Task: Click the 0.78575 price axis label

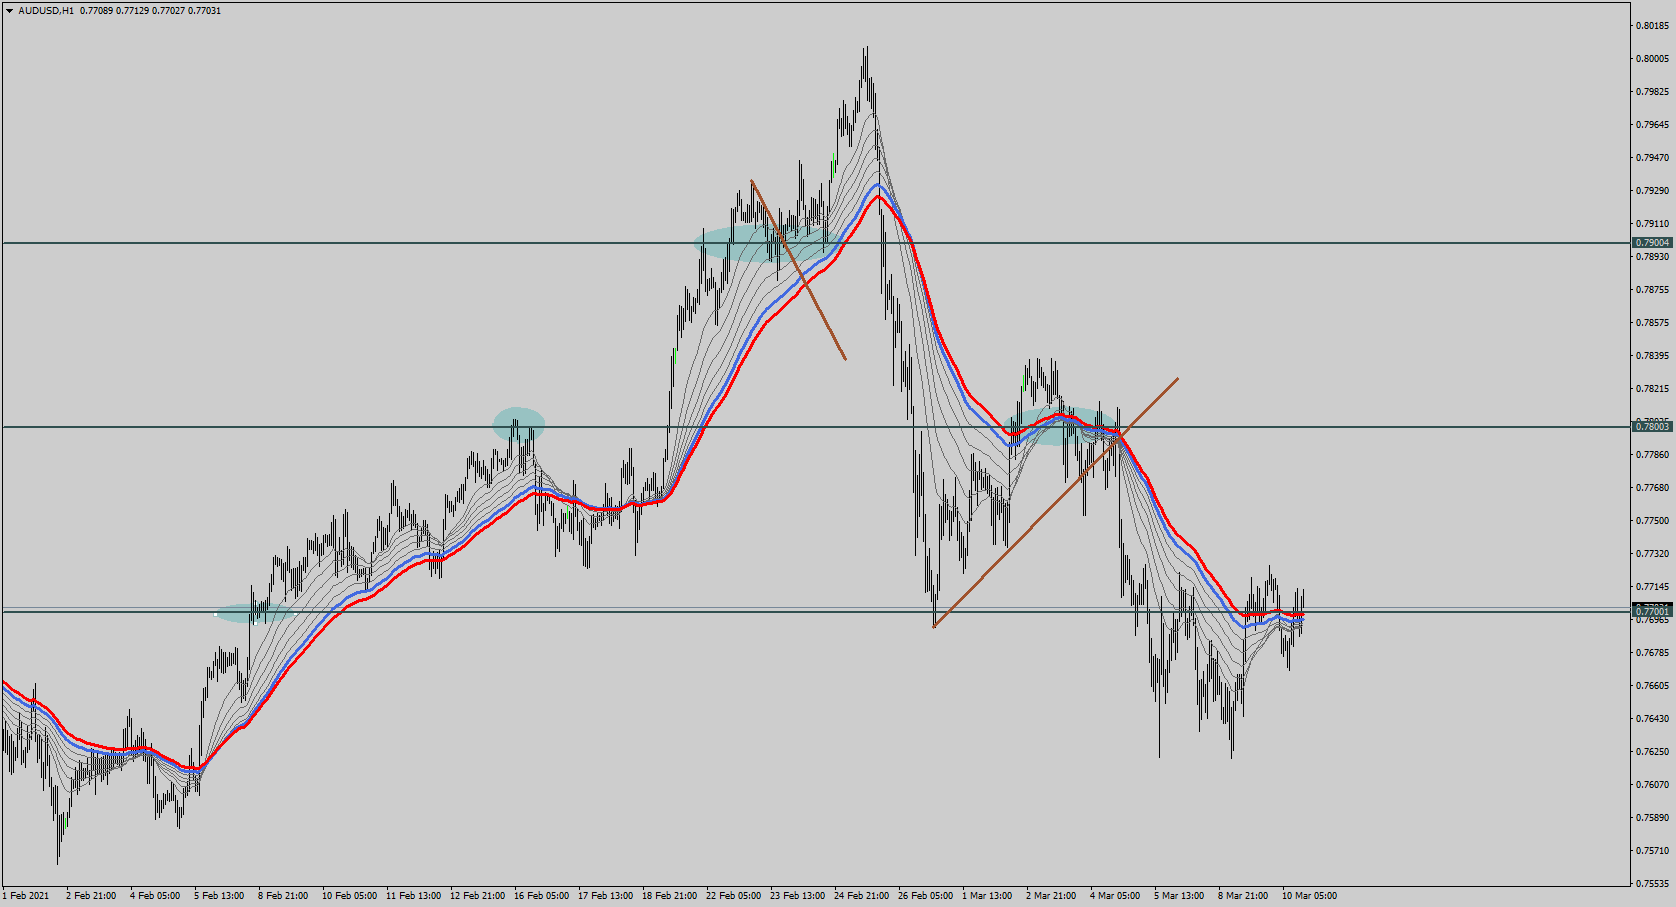Action: pos(1653,323)
